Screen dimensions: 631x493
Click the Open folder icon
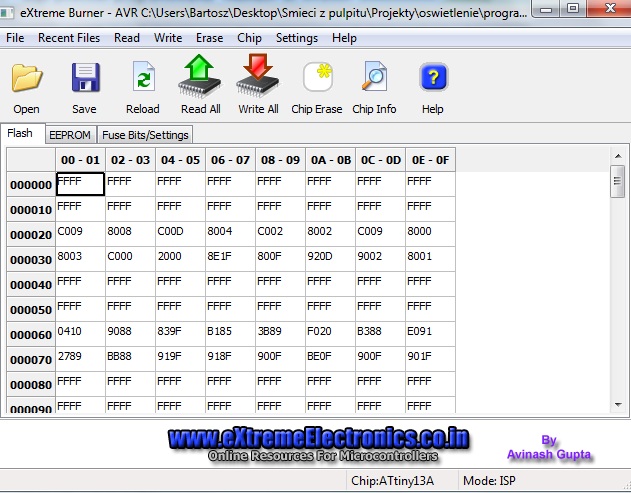click(27, 77)
